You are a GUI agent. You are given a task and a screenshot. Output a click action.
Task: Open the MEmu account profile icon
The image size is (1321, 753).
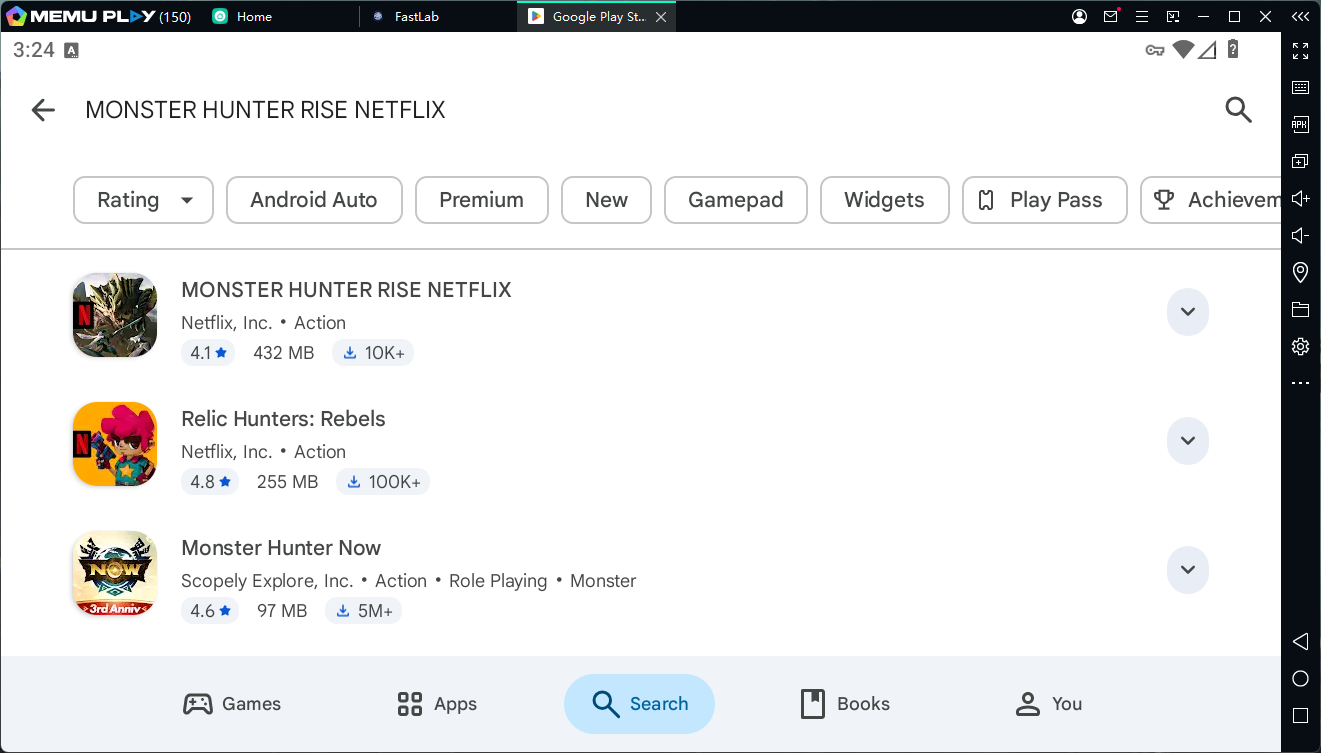pyautogui.click(x=1079, y=17)
